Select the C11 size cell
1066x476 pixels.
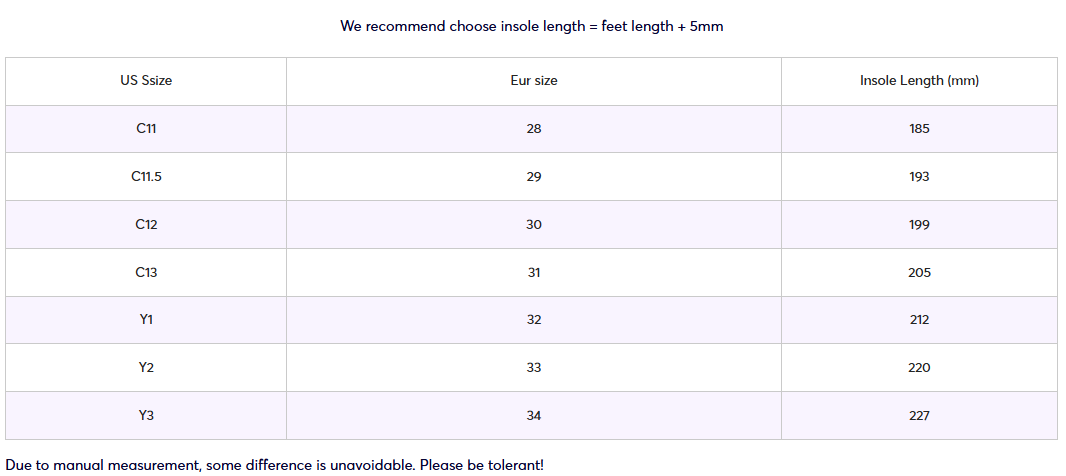coord(146,129)
